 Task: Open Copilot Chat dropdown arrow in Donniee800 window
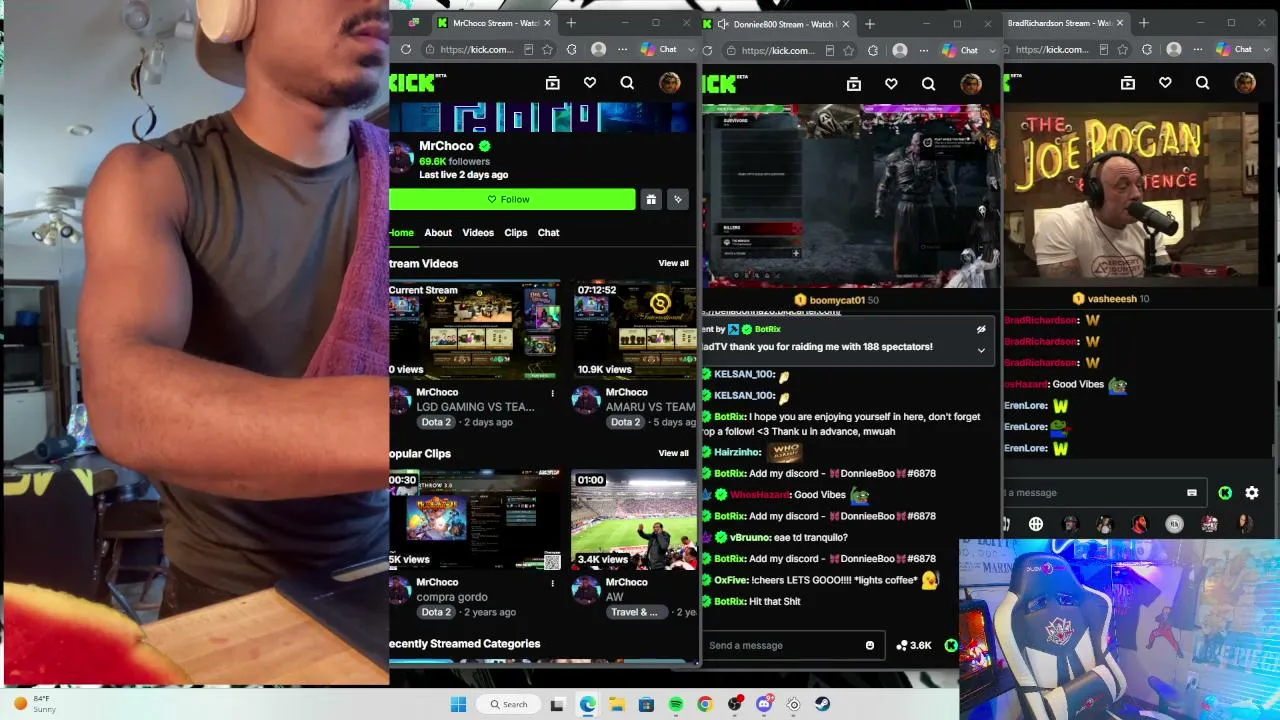coord(992,50)
